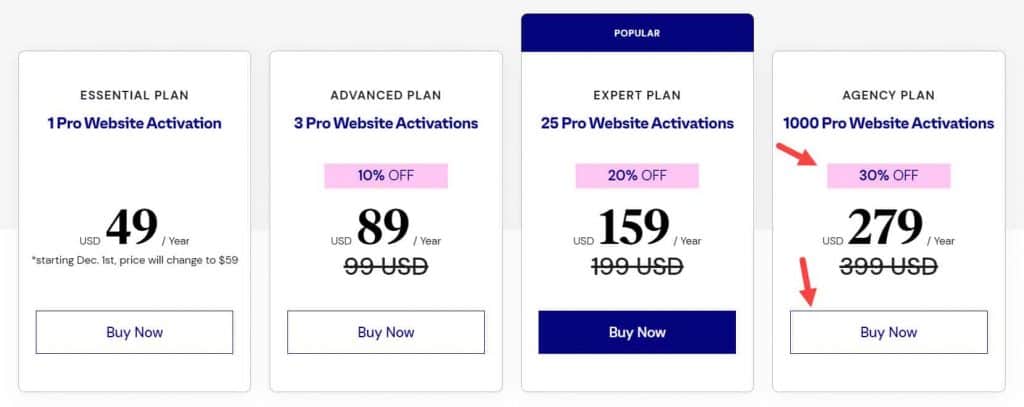Click the strikethrough 99 USD price
Screen dimensions: 1024x407
[385, 267]
